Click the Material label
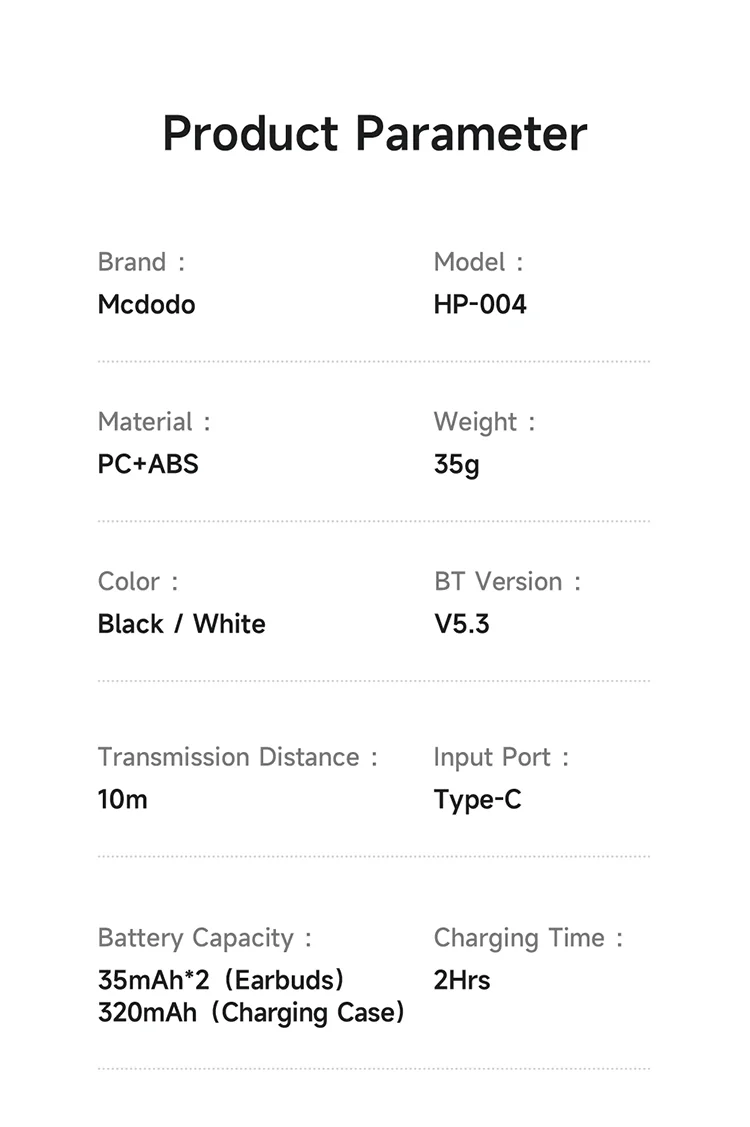Image resolution: width=750 pixels, height=1127 pixels. click(154, 422)
